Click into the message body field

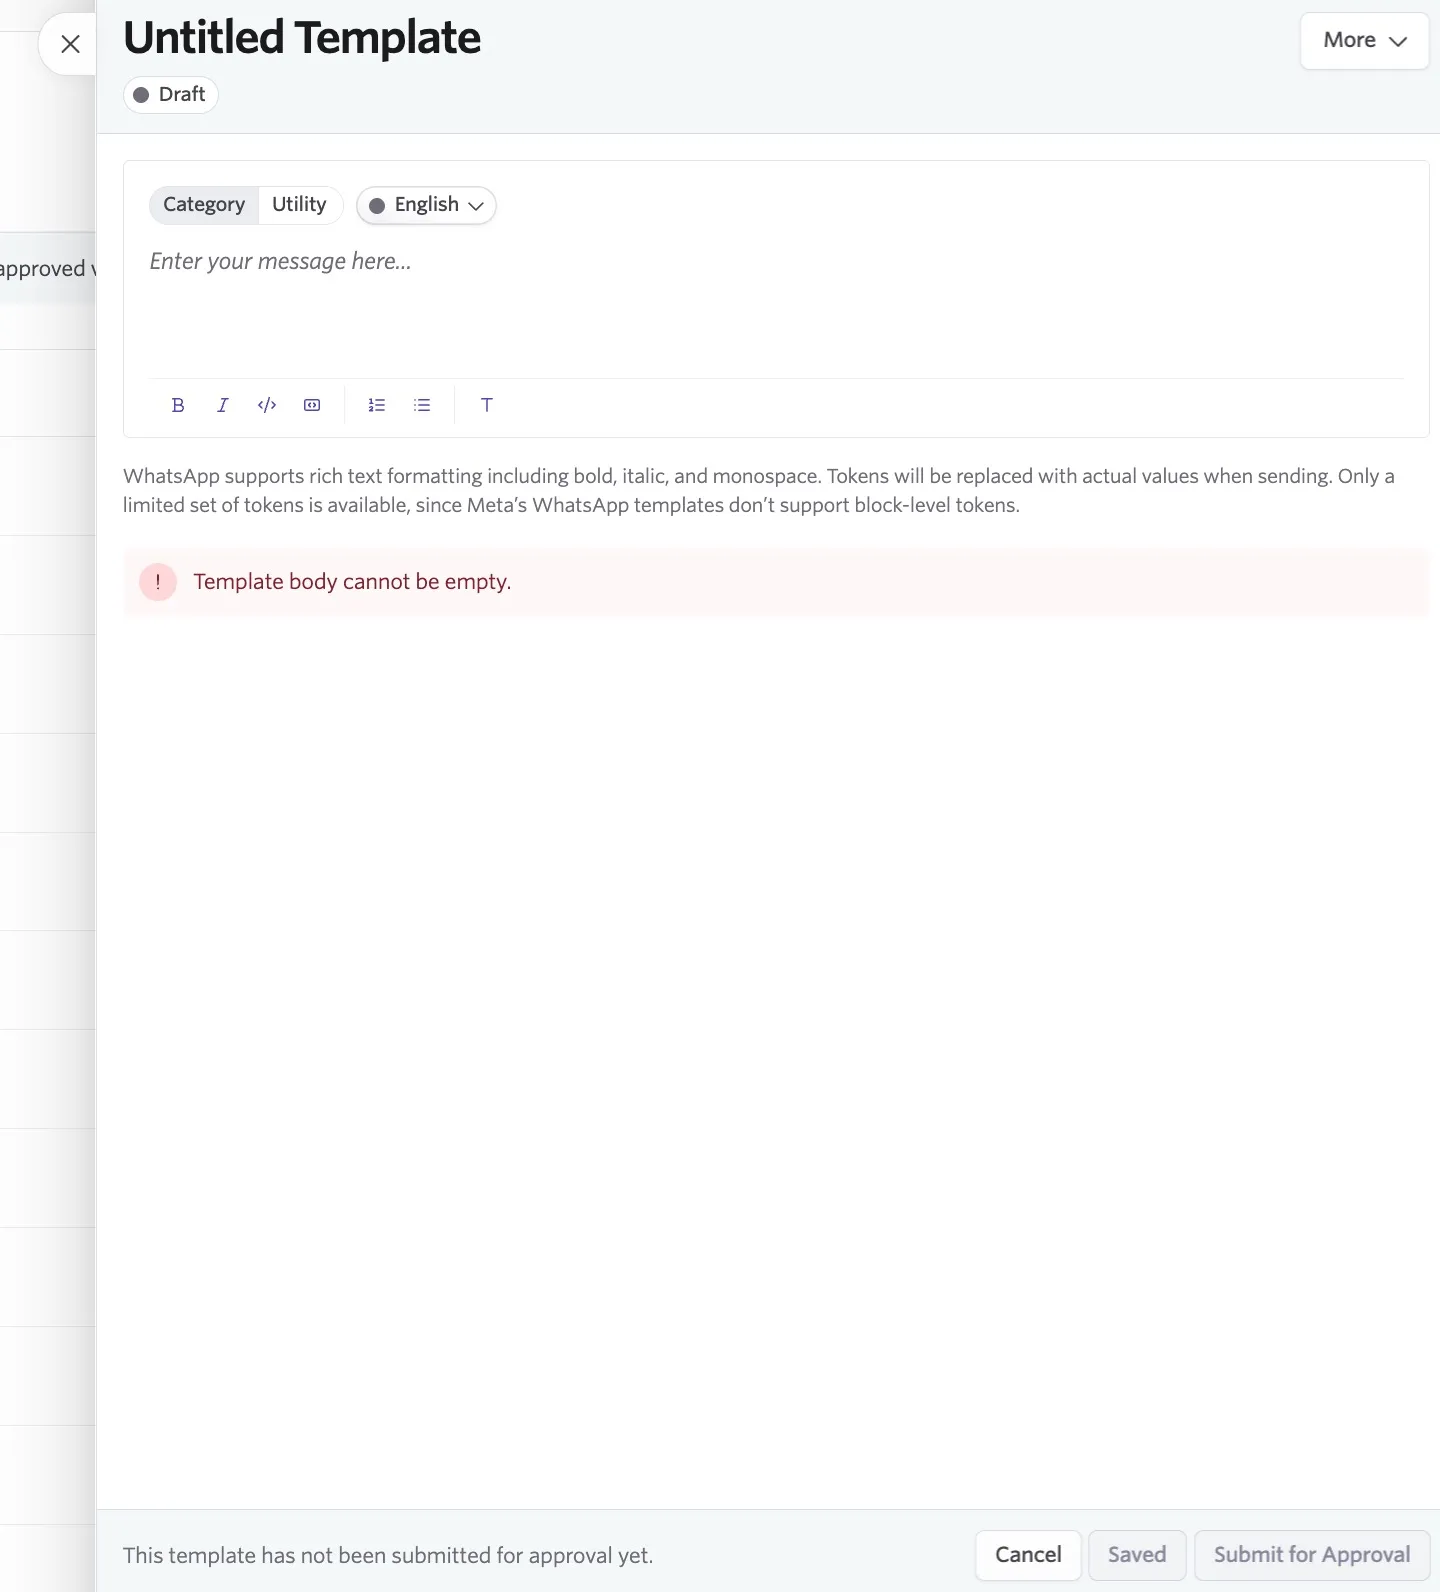776,306
